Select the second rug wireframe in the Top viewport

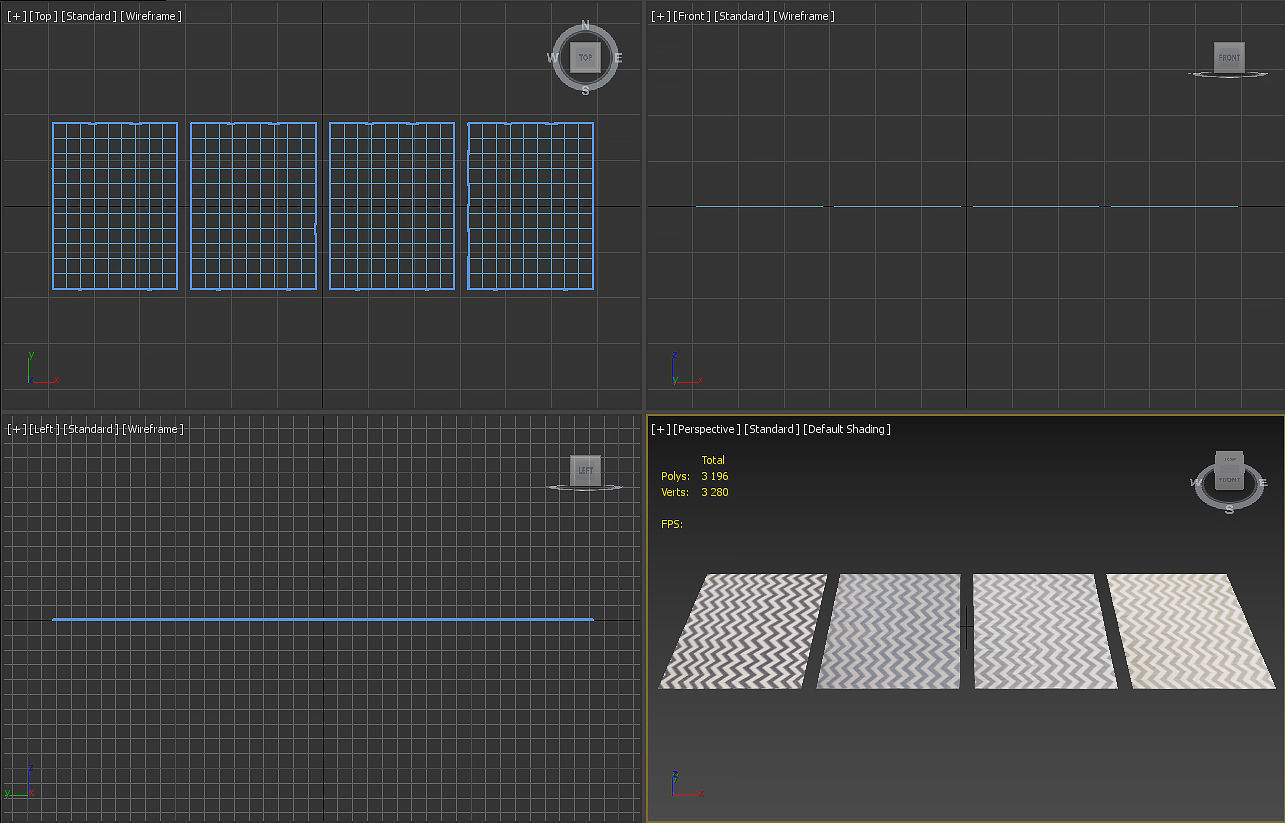253,206
